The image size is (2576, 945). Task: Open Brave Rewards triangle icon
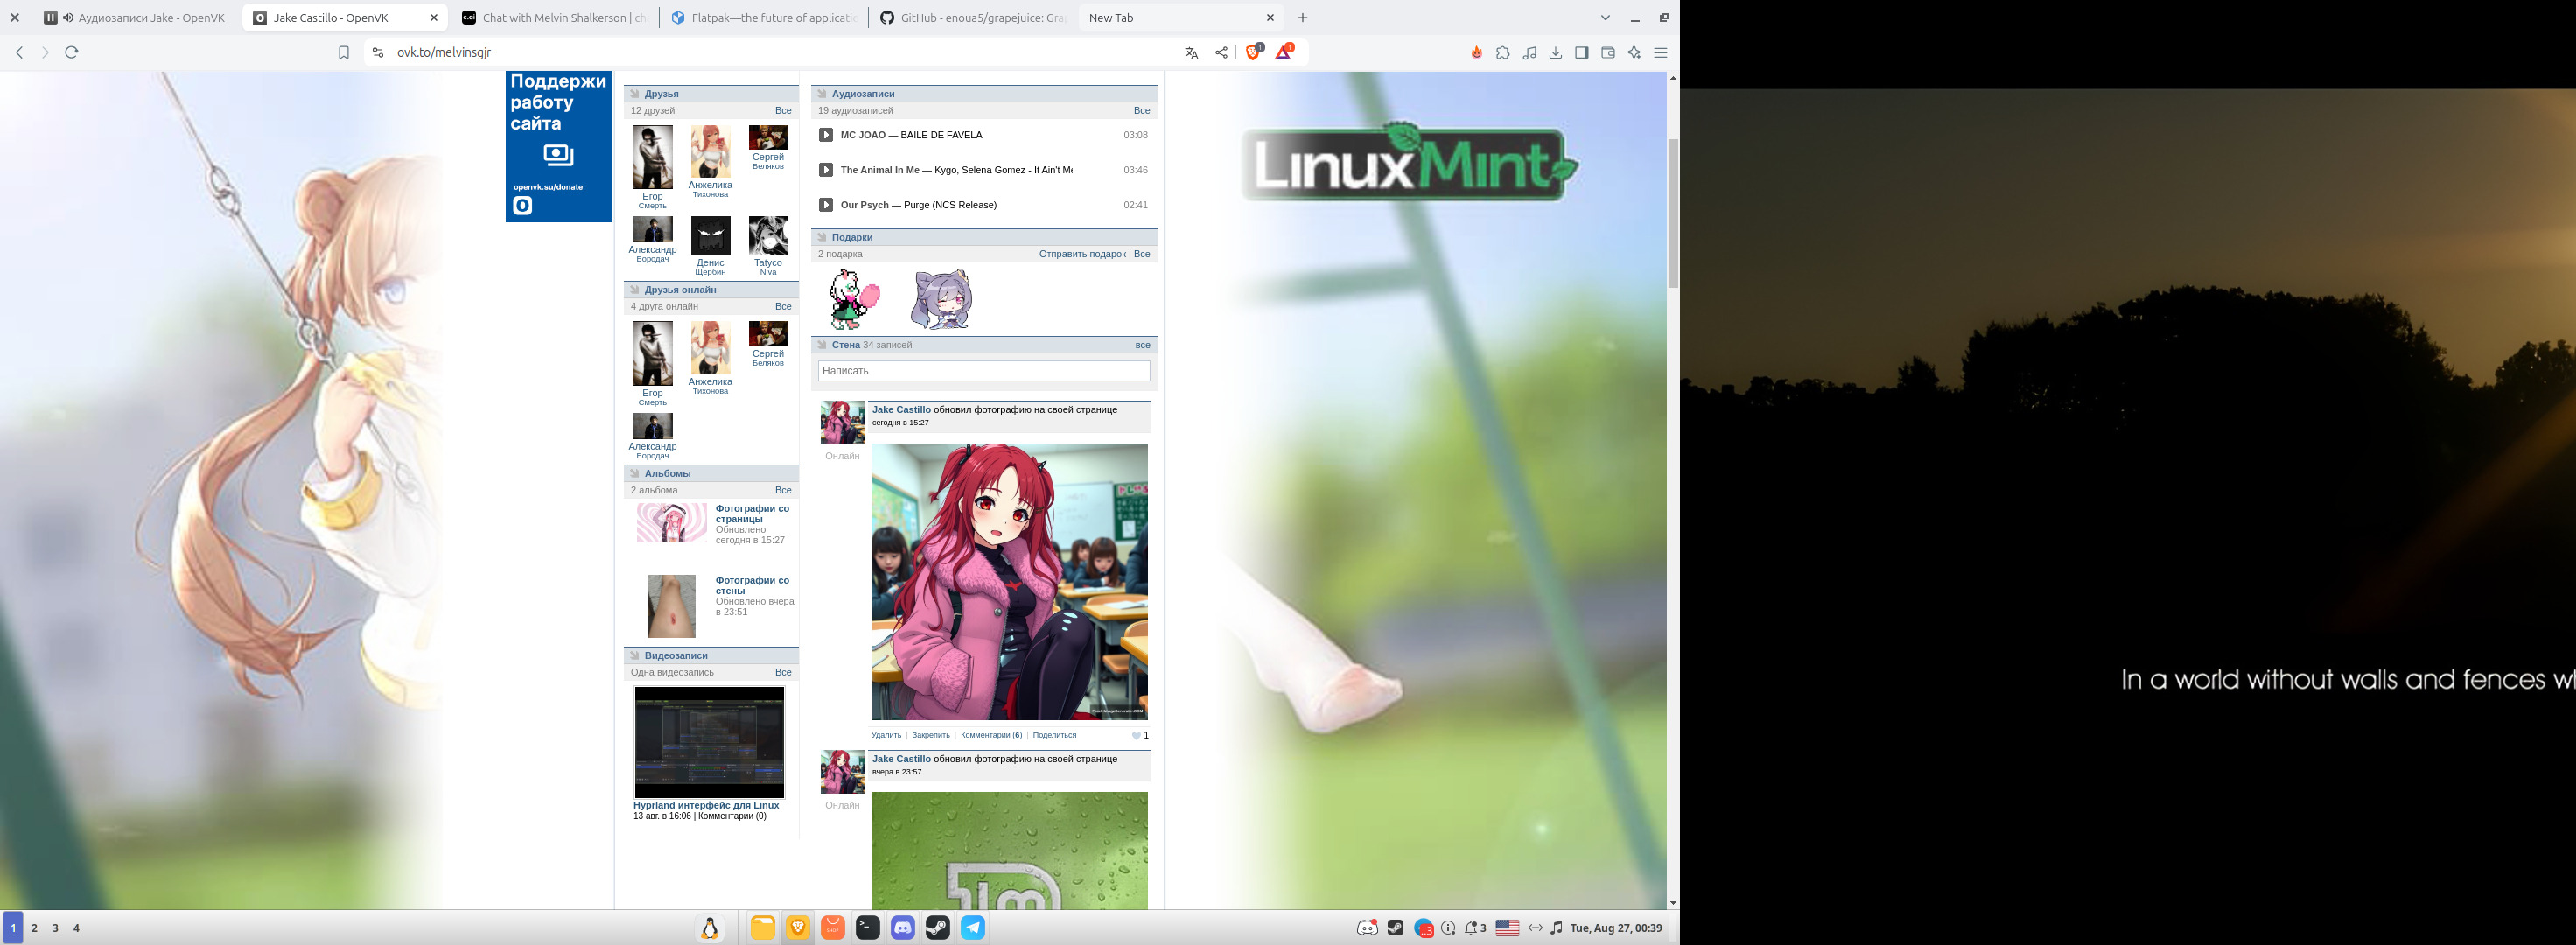click(x=1283, y=52)
